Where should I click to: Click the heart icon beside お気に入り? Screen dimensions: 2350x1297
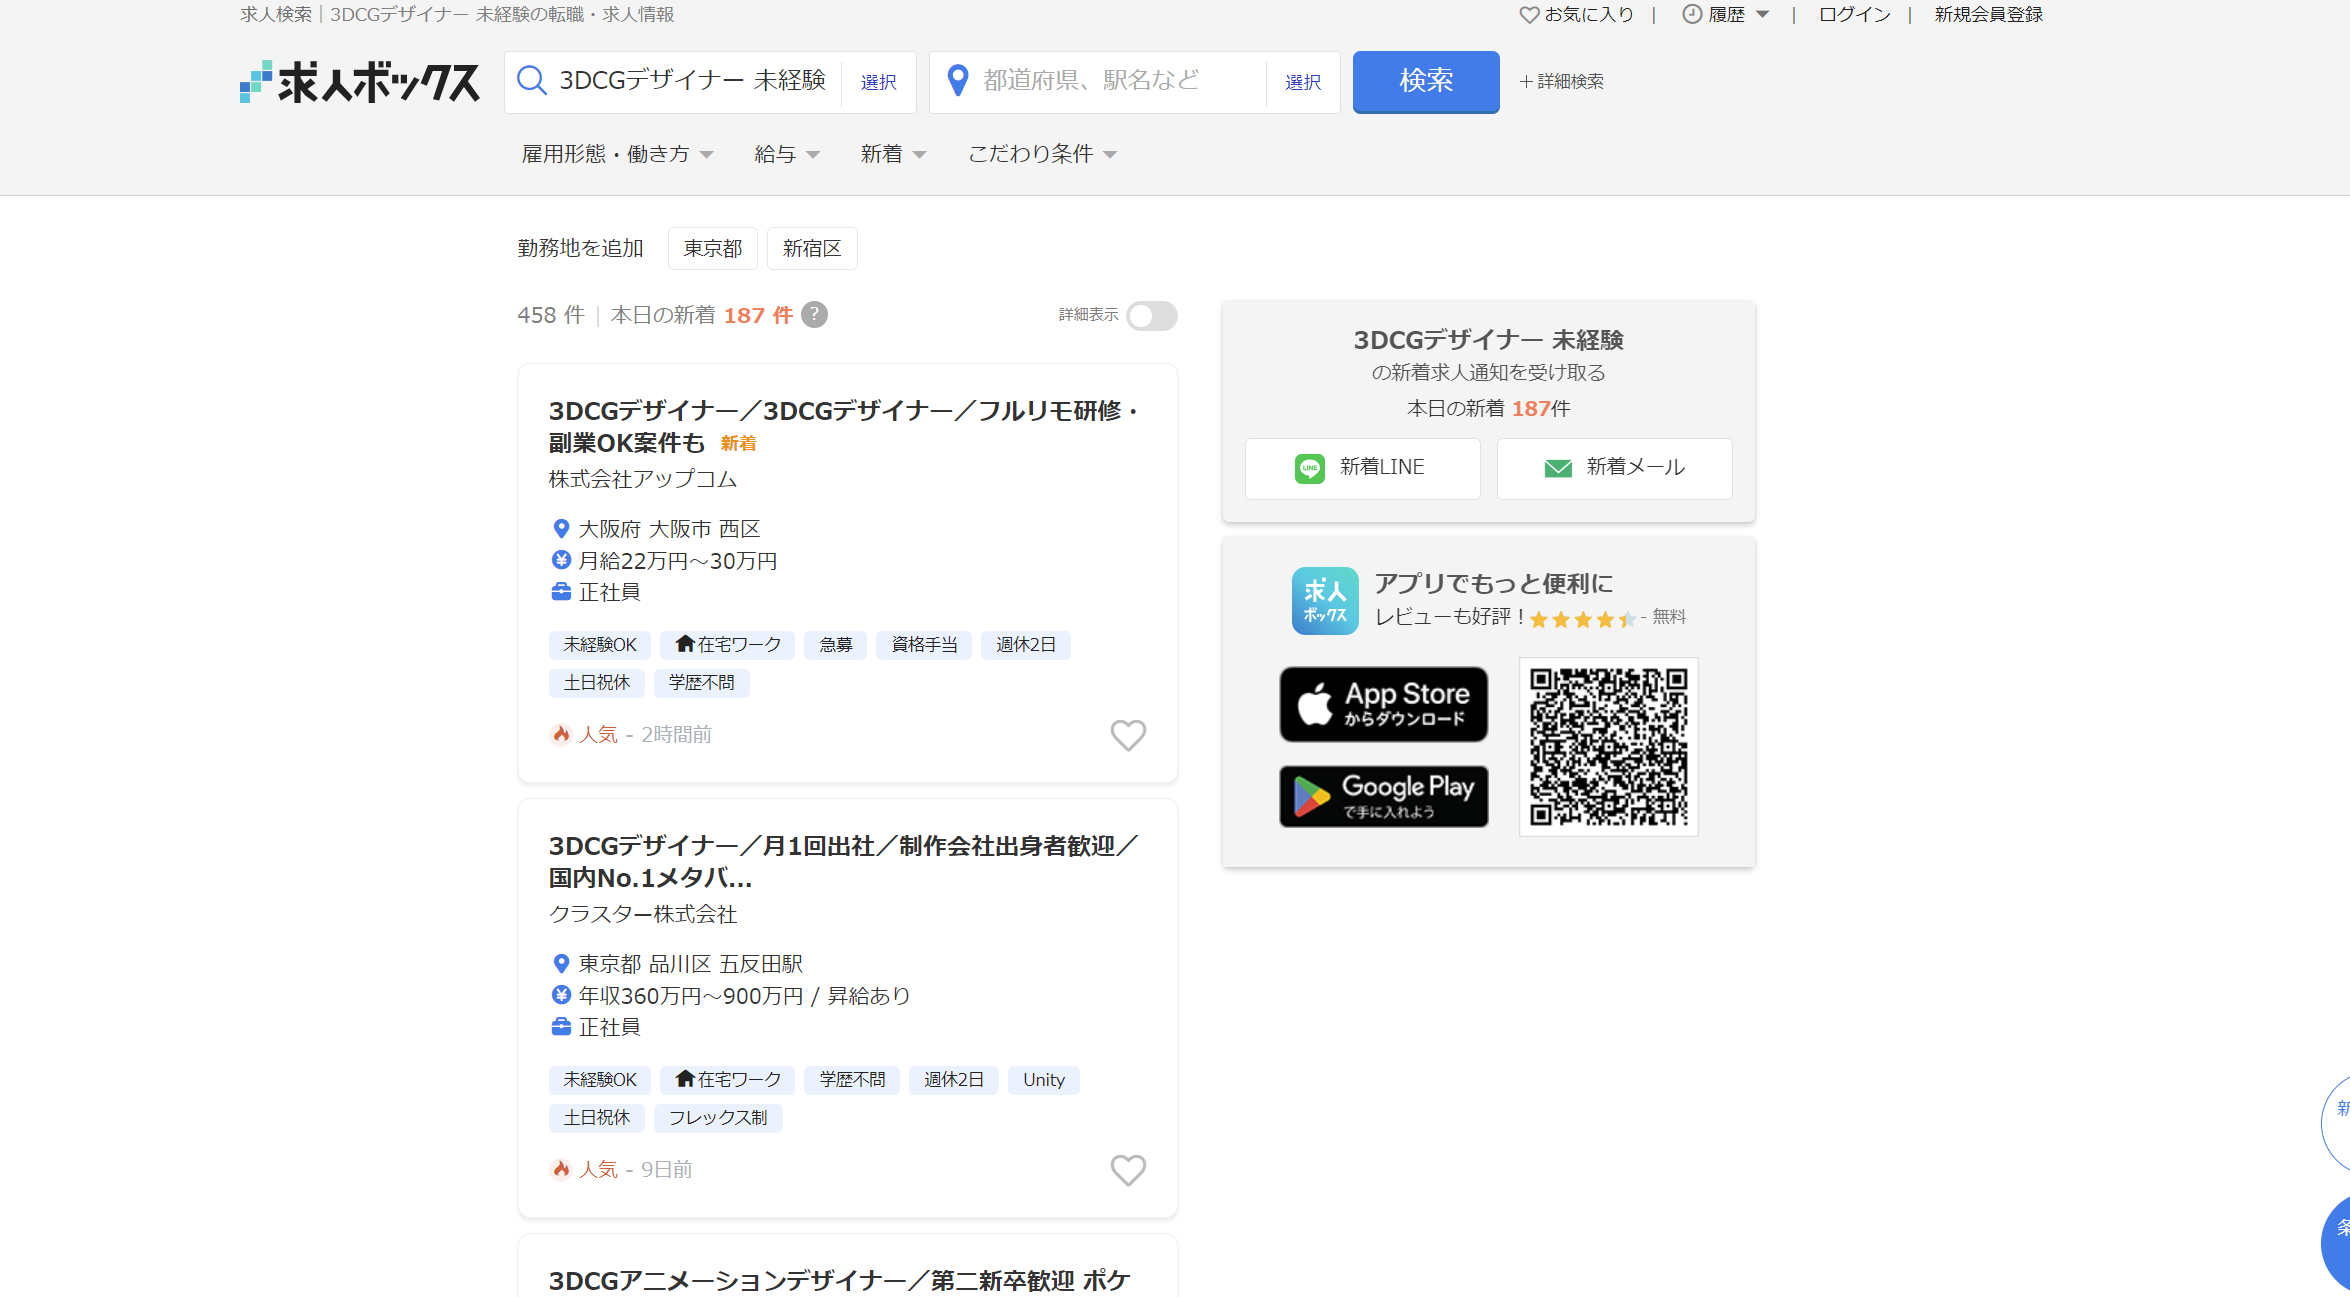1529,15
